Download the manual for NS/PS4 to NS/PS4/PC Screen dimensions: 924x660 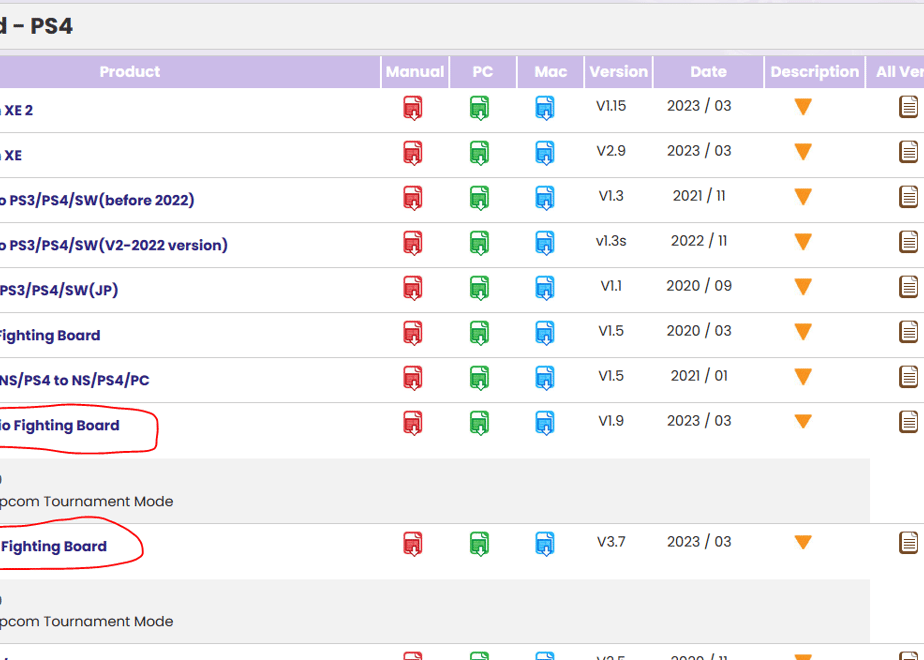point(413,378)
